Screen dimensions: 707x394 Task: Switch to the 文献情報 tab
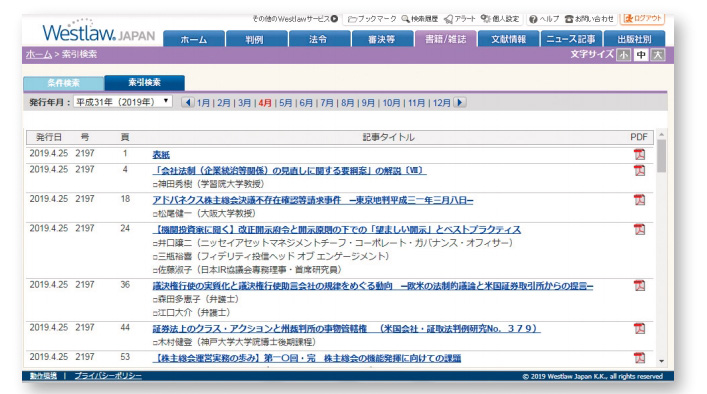[x=508, y=39]
